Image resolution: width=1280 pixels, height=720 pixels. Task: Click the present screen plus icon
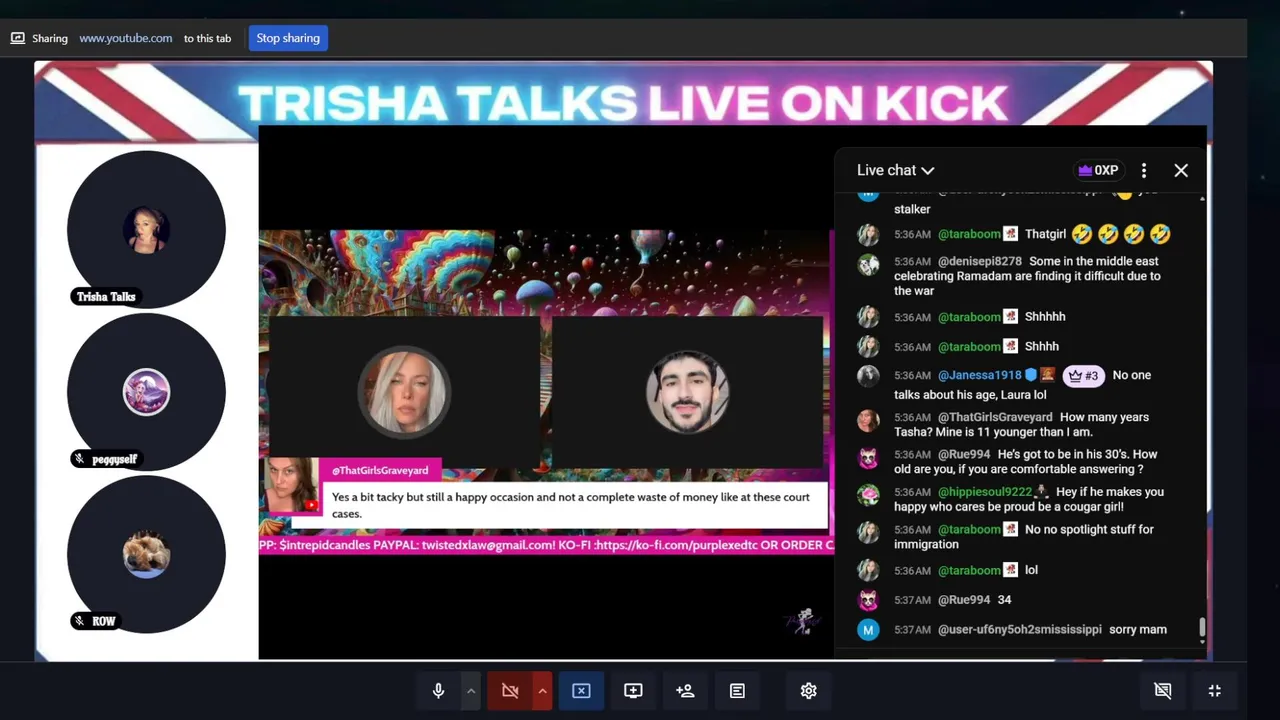633,691
